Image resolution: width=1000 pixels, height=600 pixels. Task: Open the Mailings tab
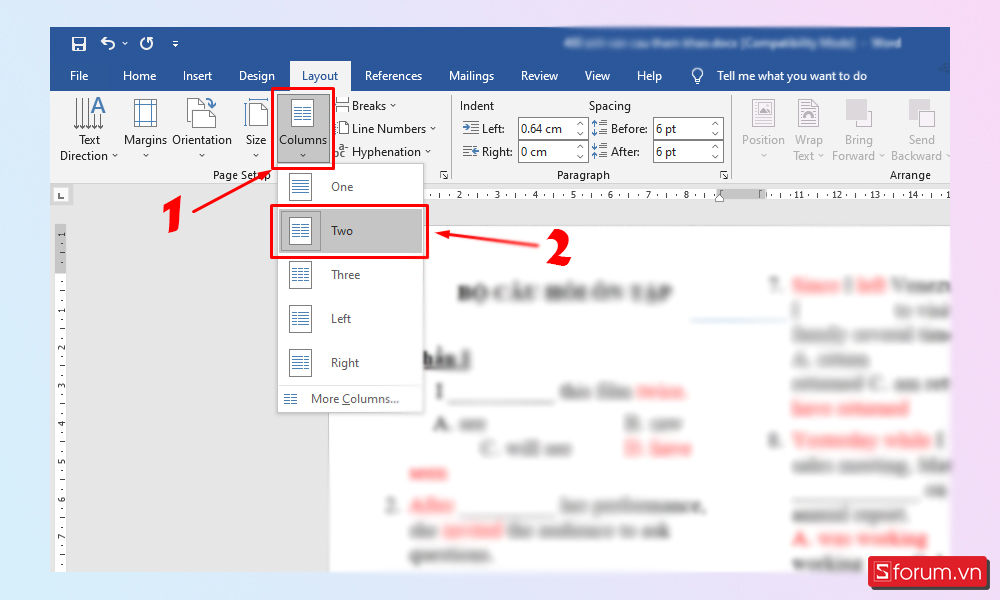pos(471,76)
